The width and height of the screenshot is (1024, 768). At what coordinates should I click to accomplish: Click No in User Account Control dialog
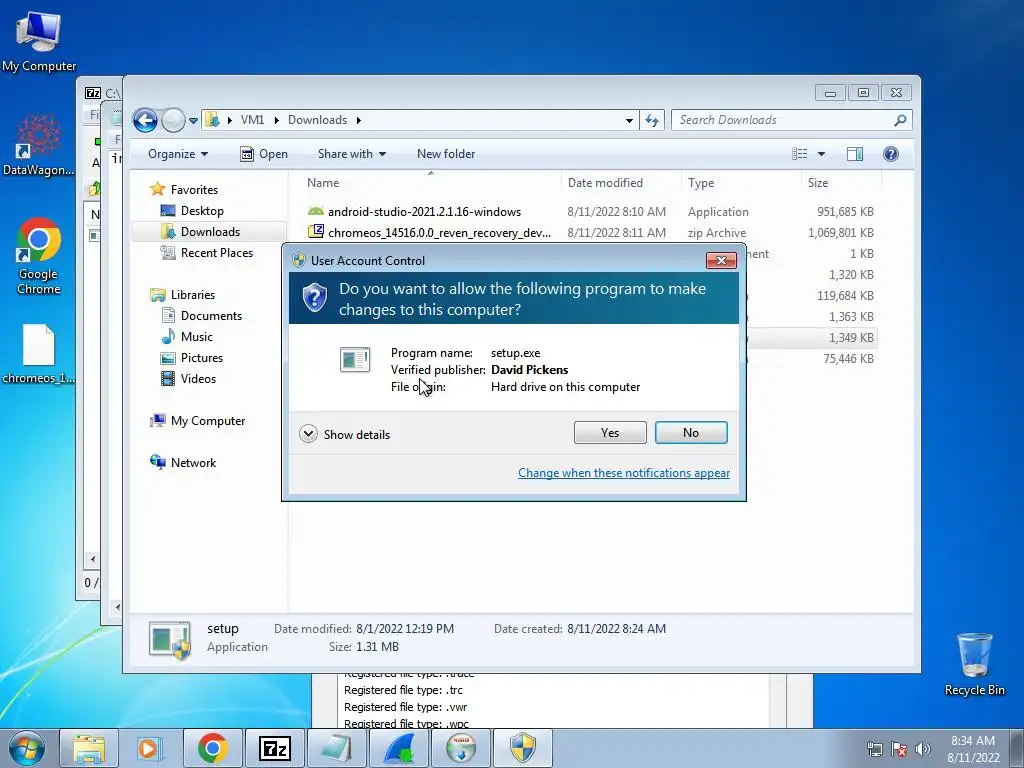click(x=691, y=432)
